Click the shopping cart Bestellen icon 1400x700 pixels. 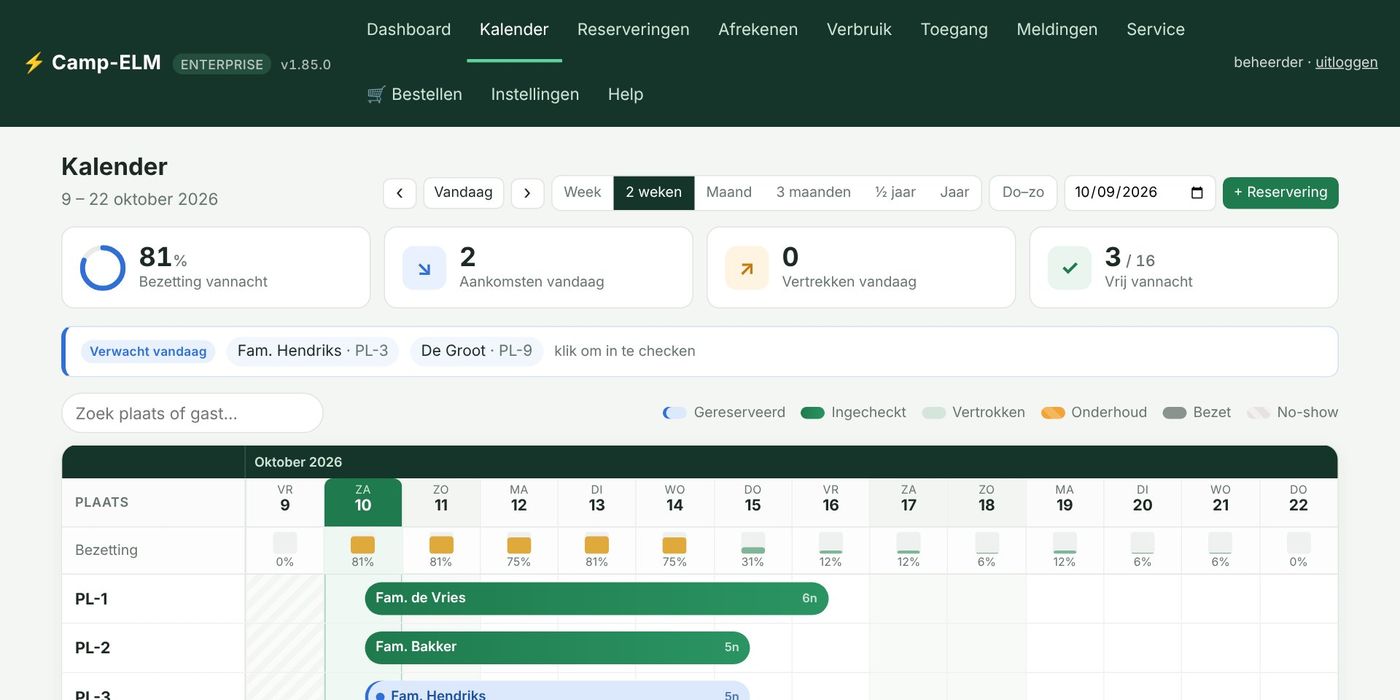point(376,94)
